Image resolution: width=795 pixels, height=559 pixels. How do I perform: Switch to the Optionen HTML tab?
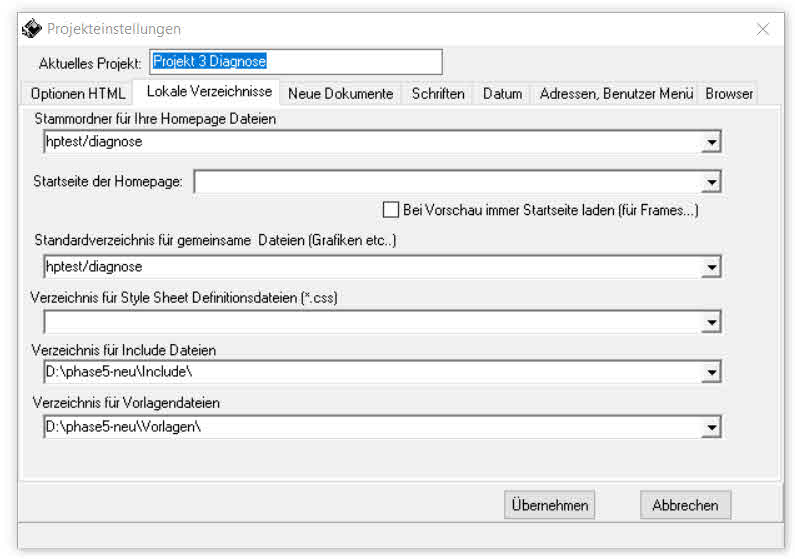point(78,94)
